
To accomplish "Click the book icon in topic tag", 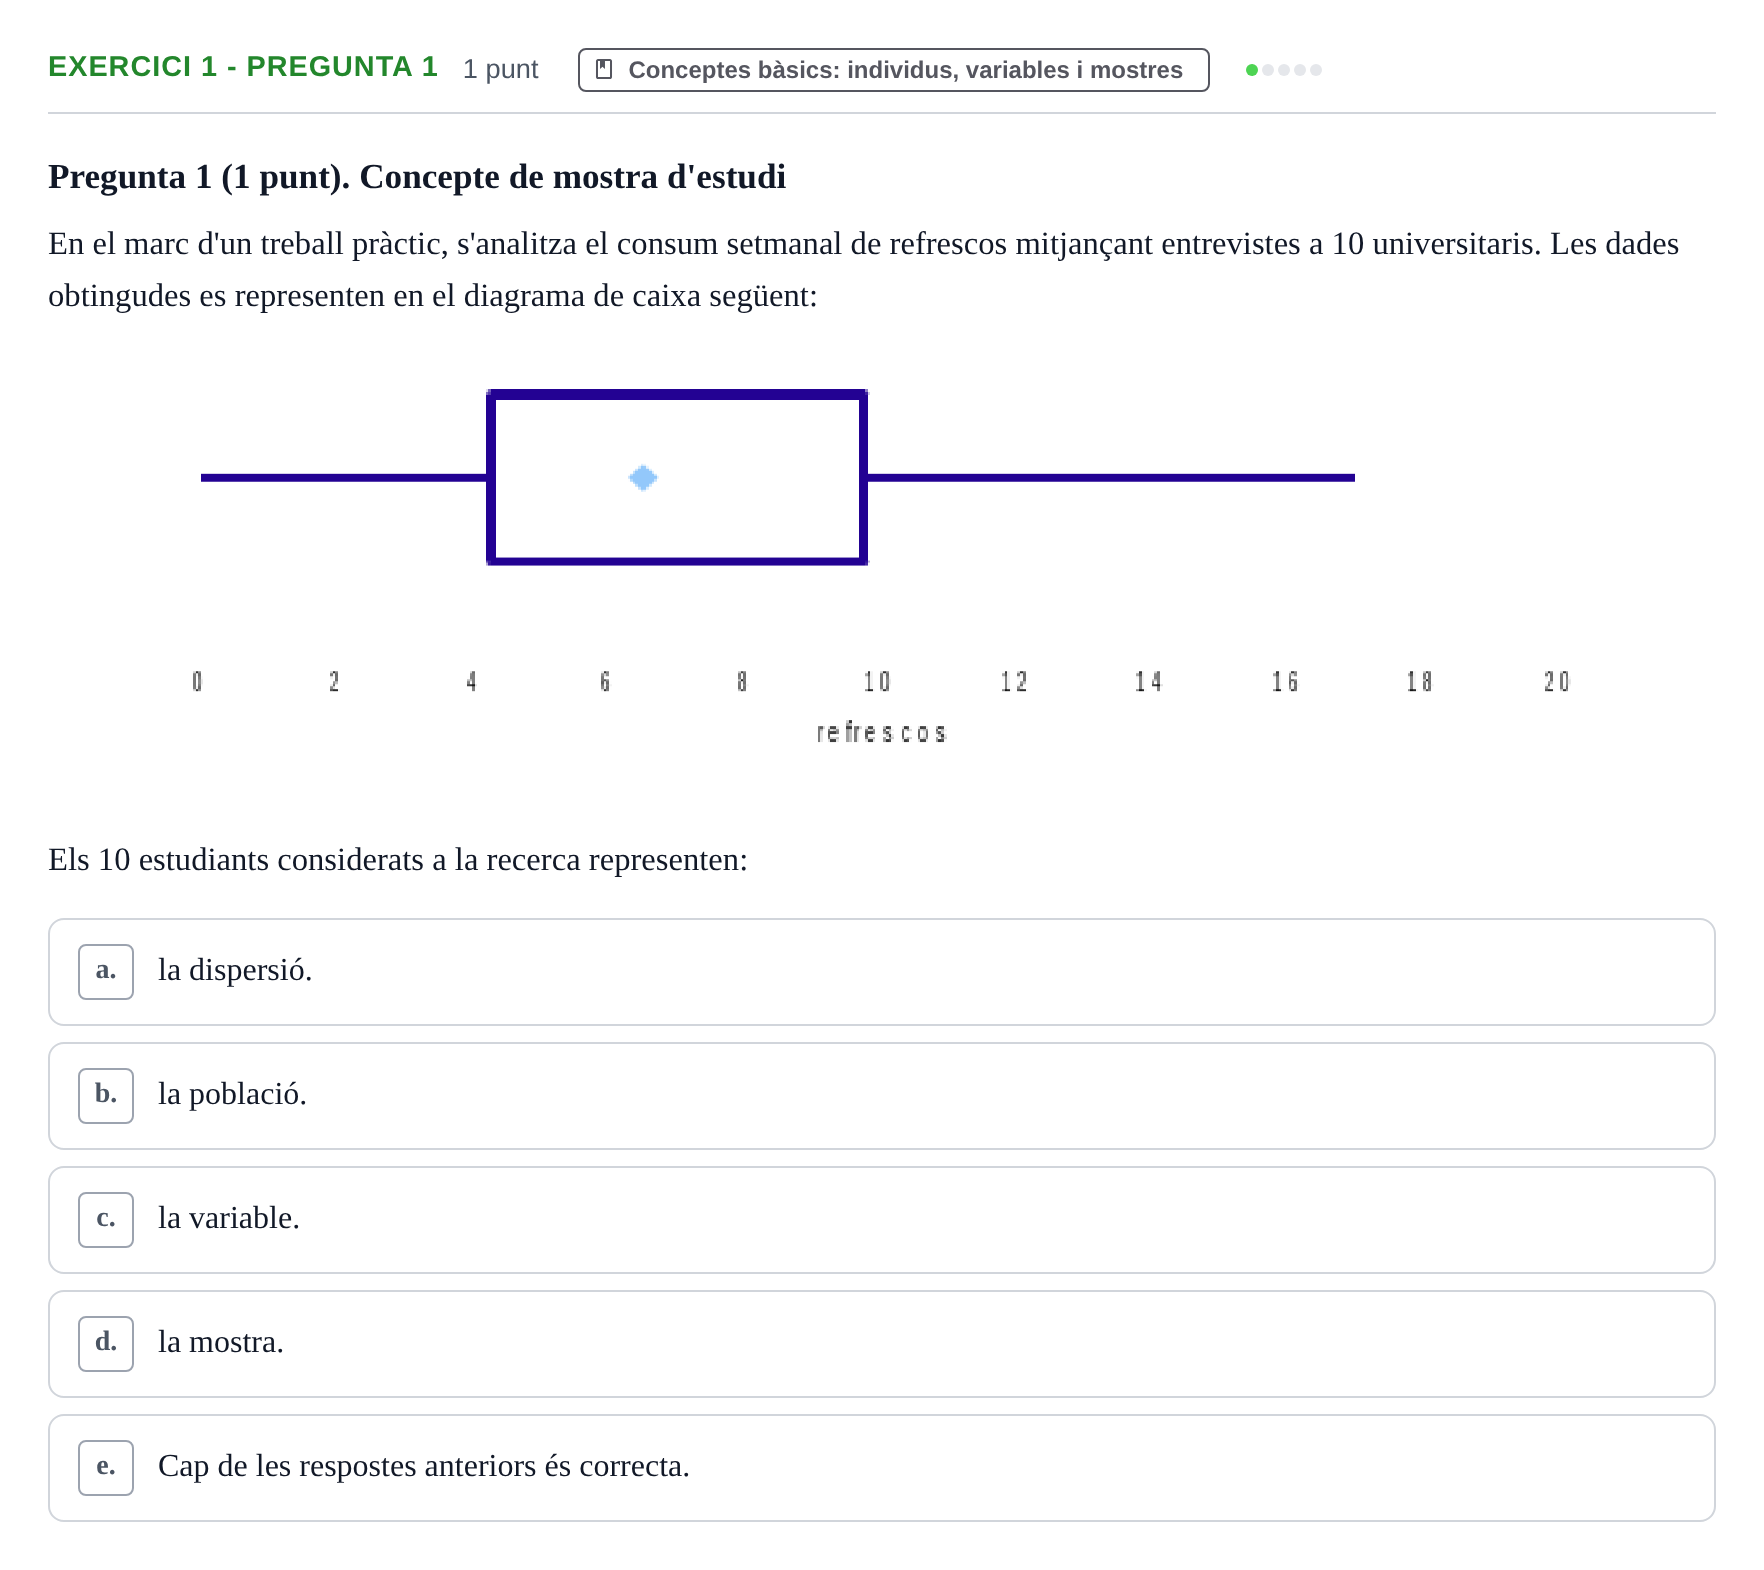I will [x=604, y=70].
